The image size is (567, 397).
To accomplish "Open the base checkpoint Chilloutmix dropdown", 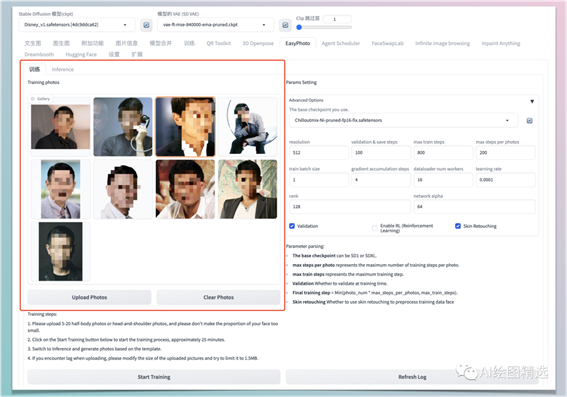I will click(x=403, y=120).
